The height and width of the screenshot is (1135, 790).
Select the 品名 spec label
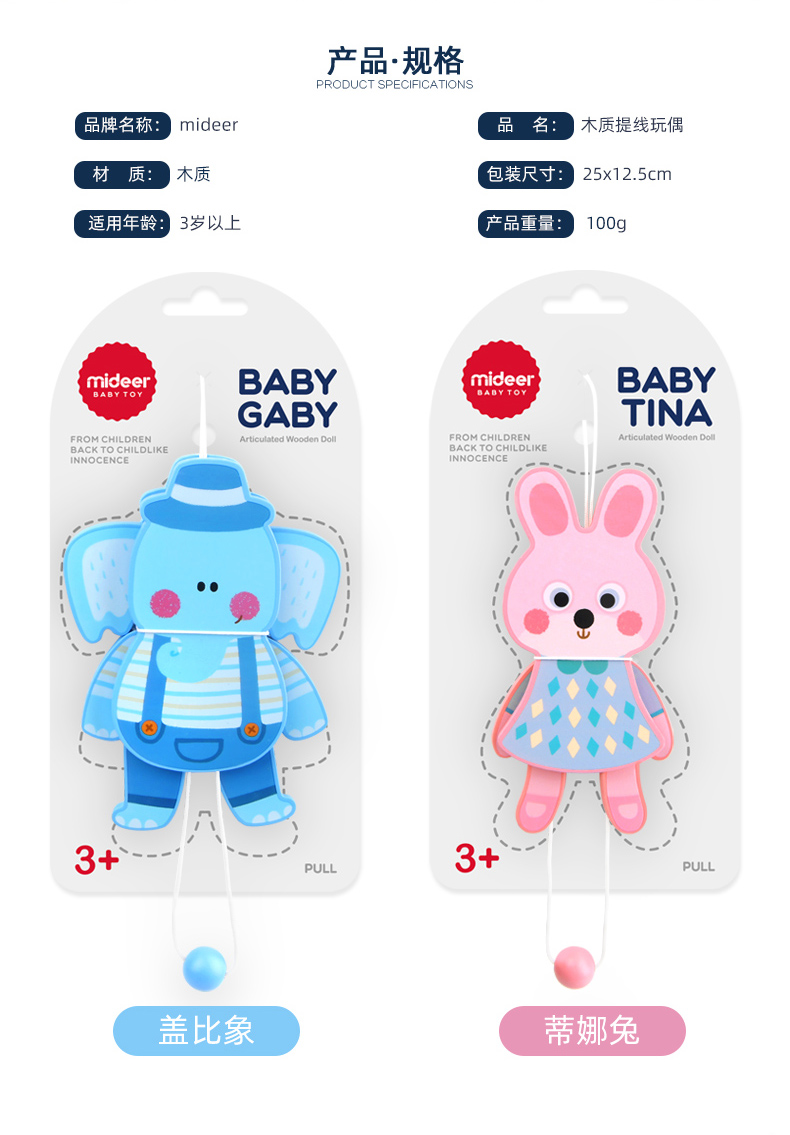coord(526,125)
